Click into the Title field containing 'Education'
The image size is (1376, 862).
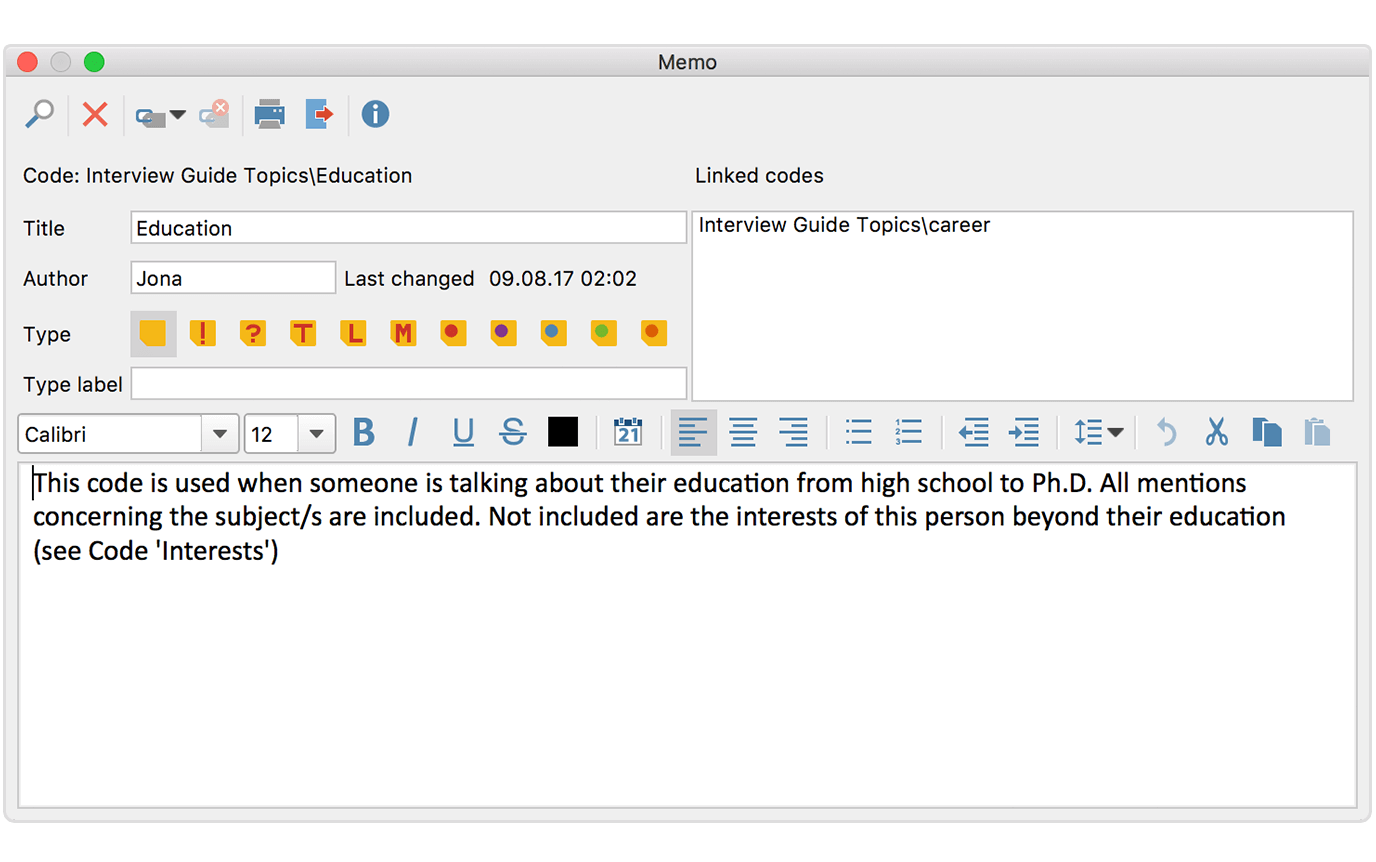pyautogui.click(x=408, y=228)
